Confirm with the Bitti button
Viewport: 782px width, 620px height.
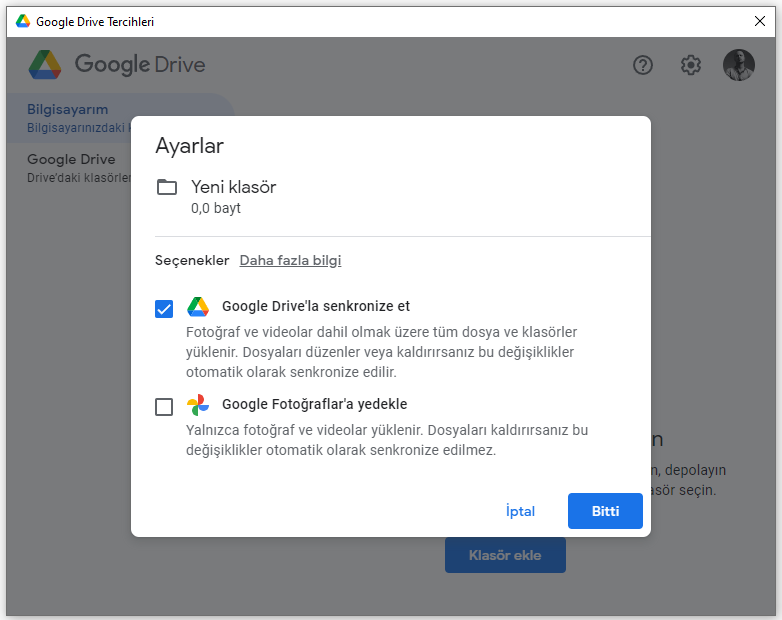(x=605, y=511)
